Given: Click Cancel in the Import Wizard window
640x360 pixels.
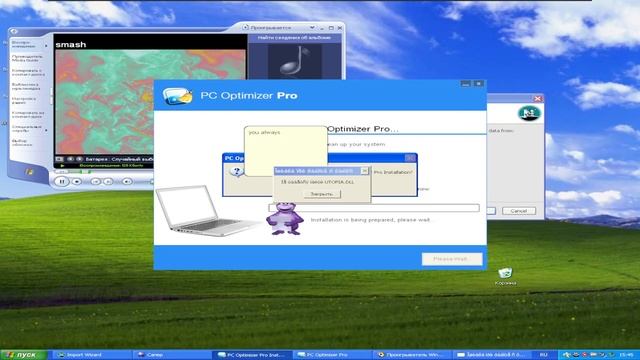Looking at the screenshot, I should [x=518, y=211].
